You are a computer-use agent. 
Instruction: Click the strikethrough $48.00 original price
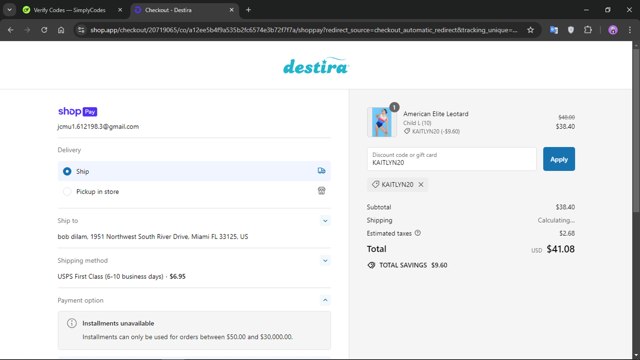pos(567,117)
